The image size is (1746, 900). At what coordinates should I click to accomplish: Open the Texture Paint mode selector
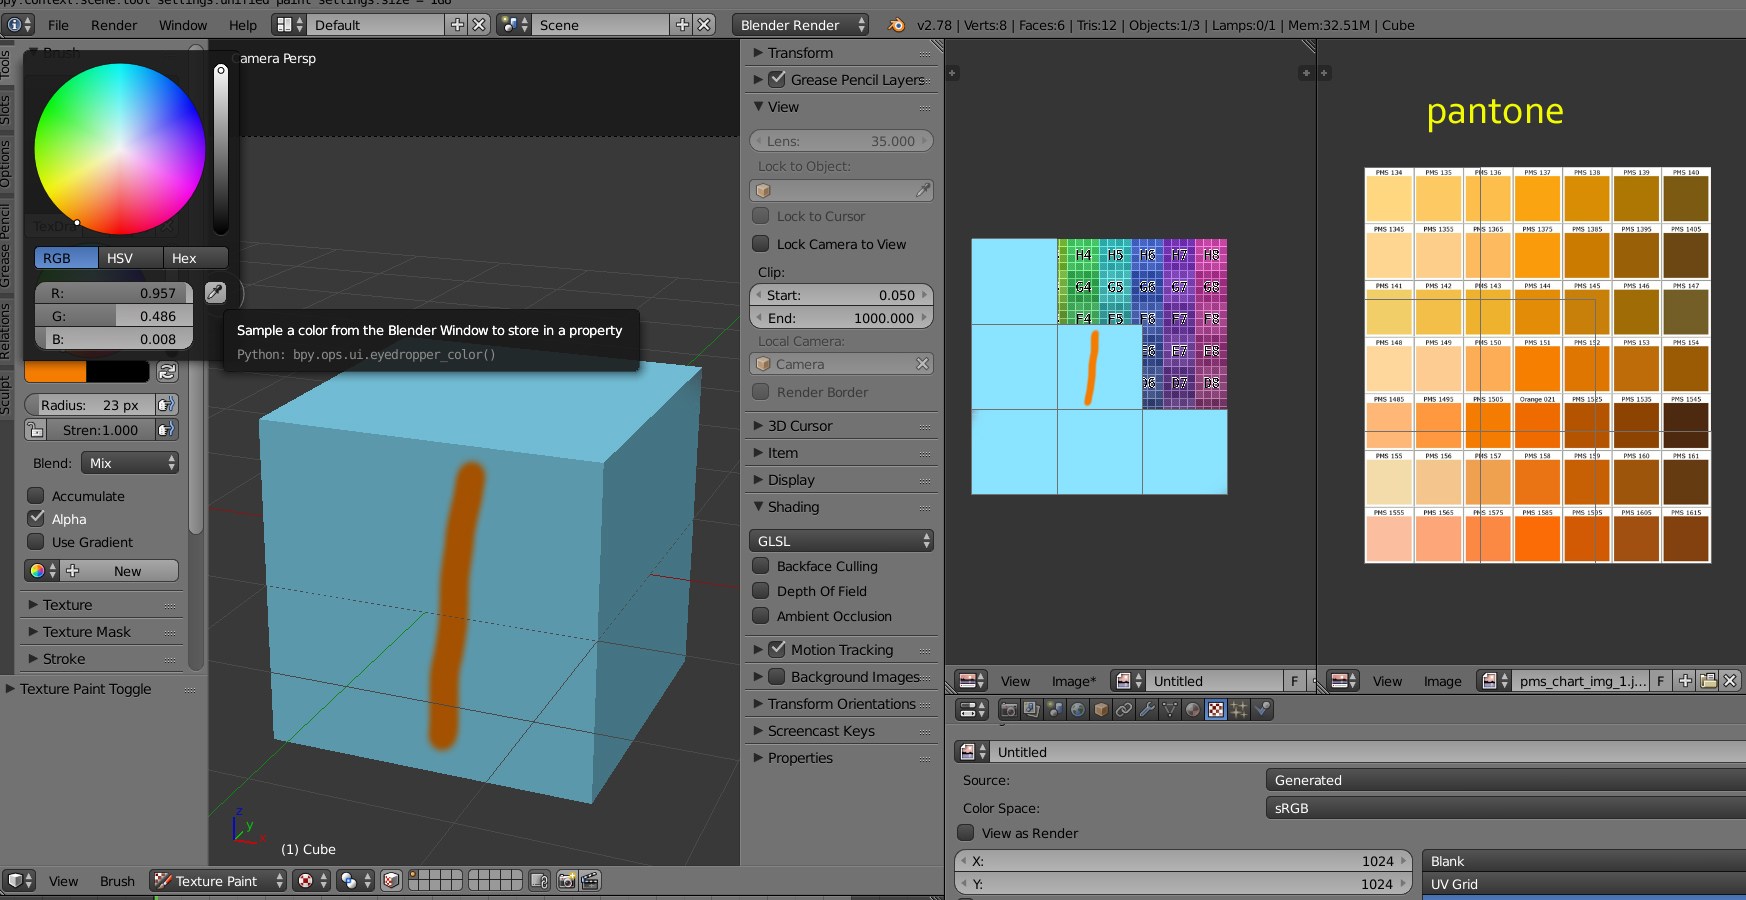click(218, 881)
